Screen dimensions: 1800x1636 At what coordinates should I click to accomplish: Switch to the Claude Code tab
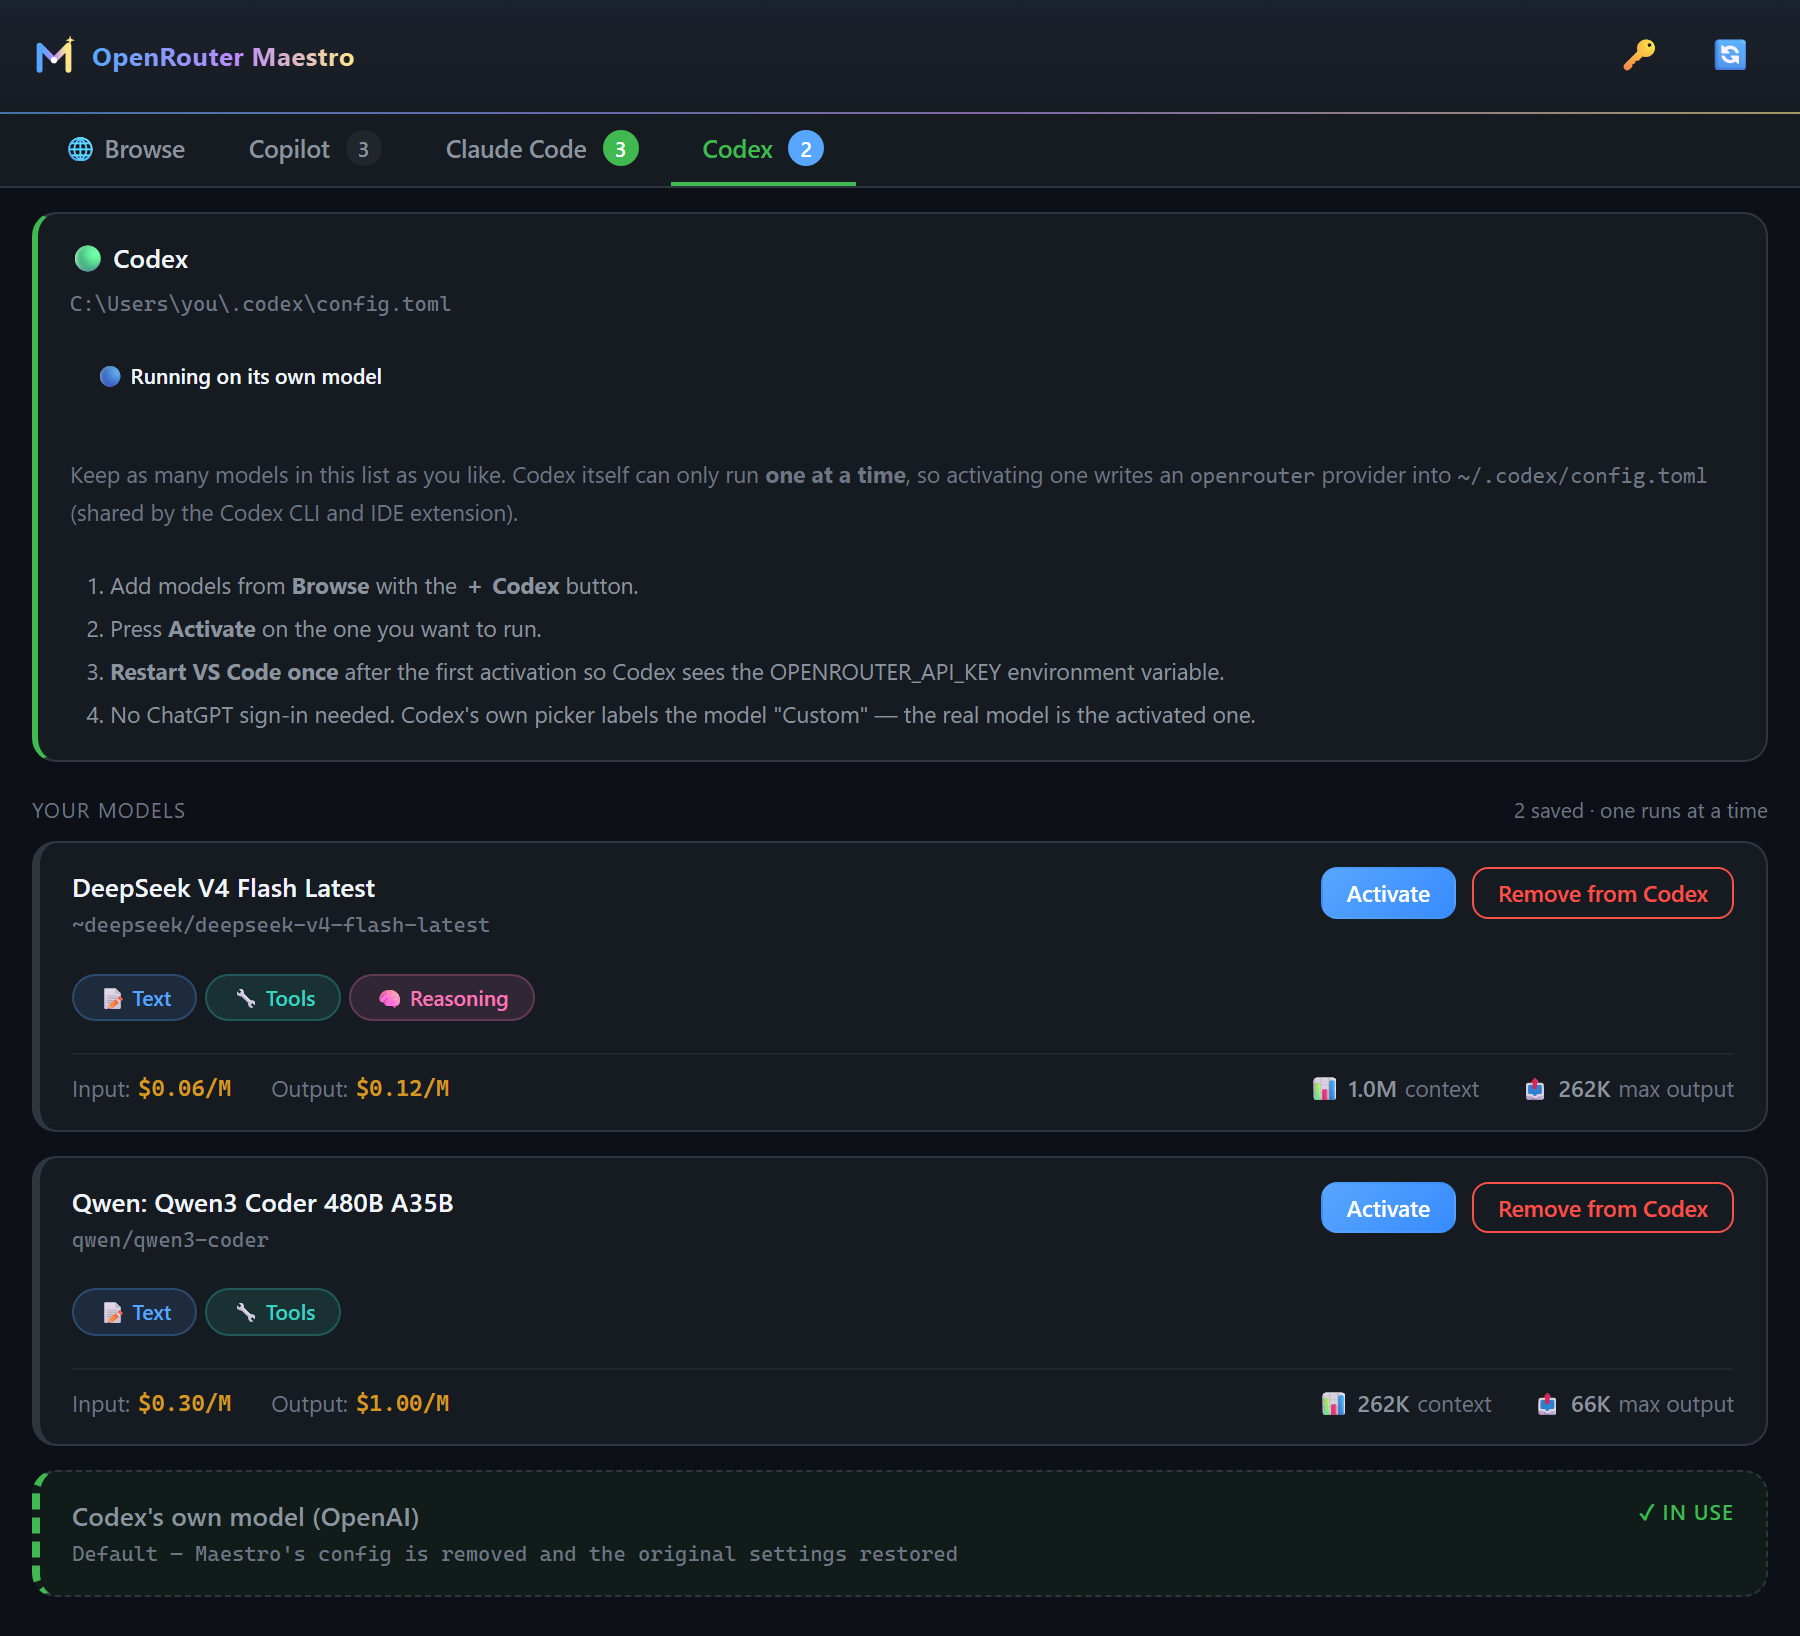[x=541, y=149]
